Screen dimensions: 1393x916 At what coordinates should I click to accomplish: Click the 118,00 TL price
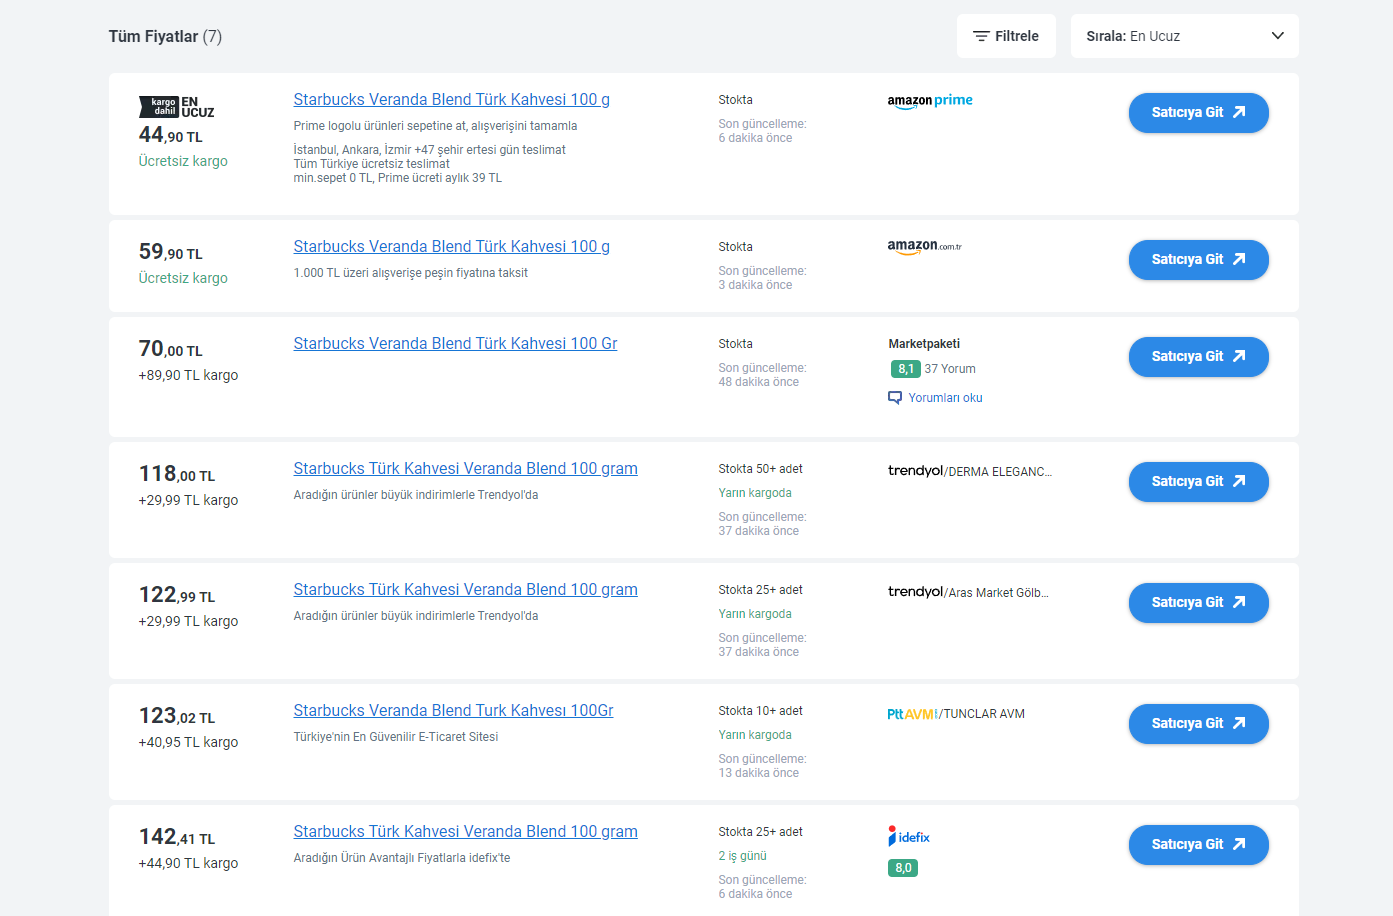[x=177, y=474]
